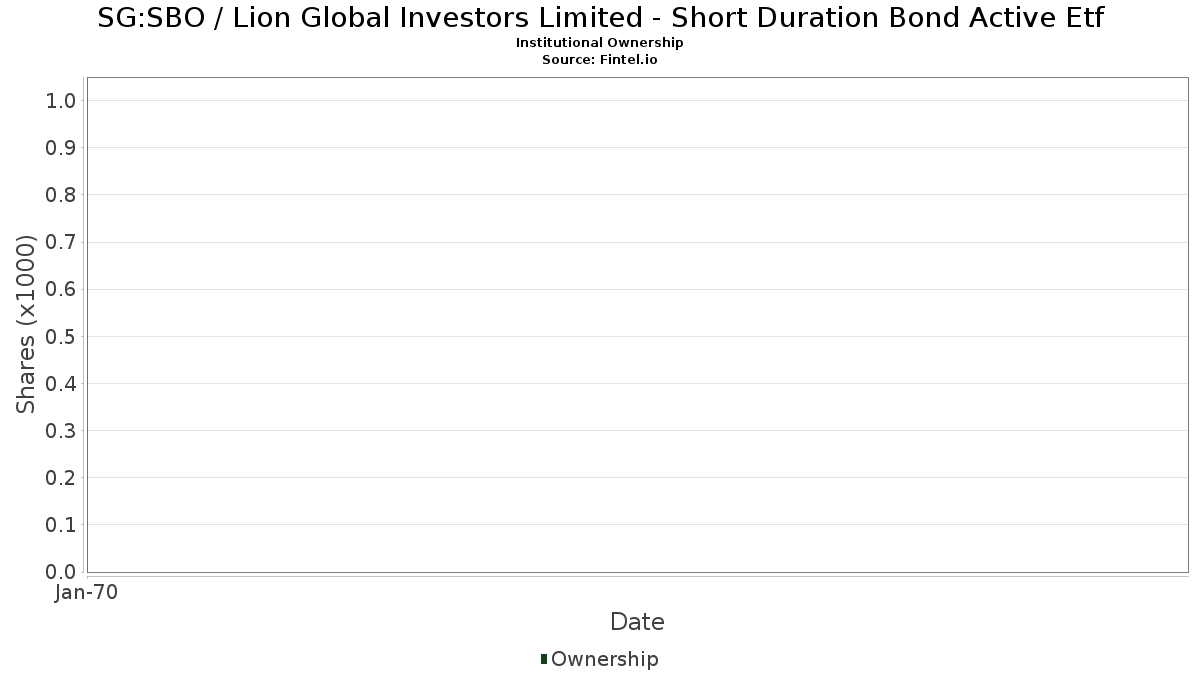Click the 0.7 y-axis tick label
This screenshot has height=675, width=1200.
coord(61,242)
